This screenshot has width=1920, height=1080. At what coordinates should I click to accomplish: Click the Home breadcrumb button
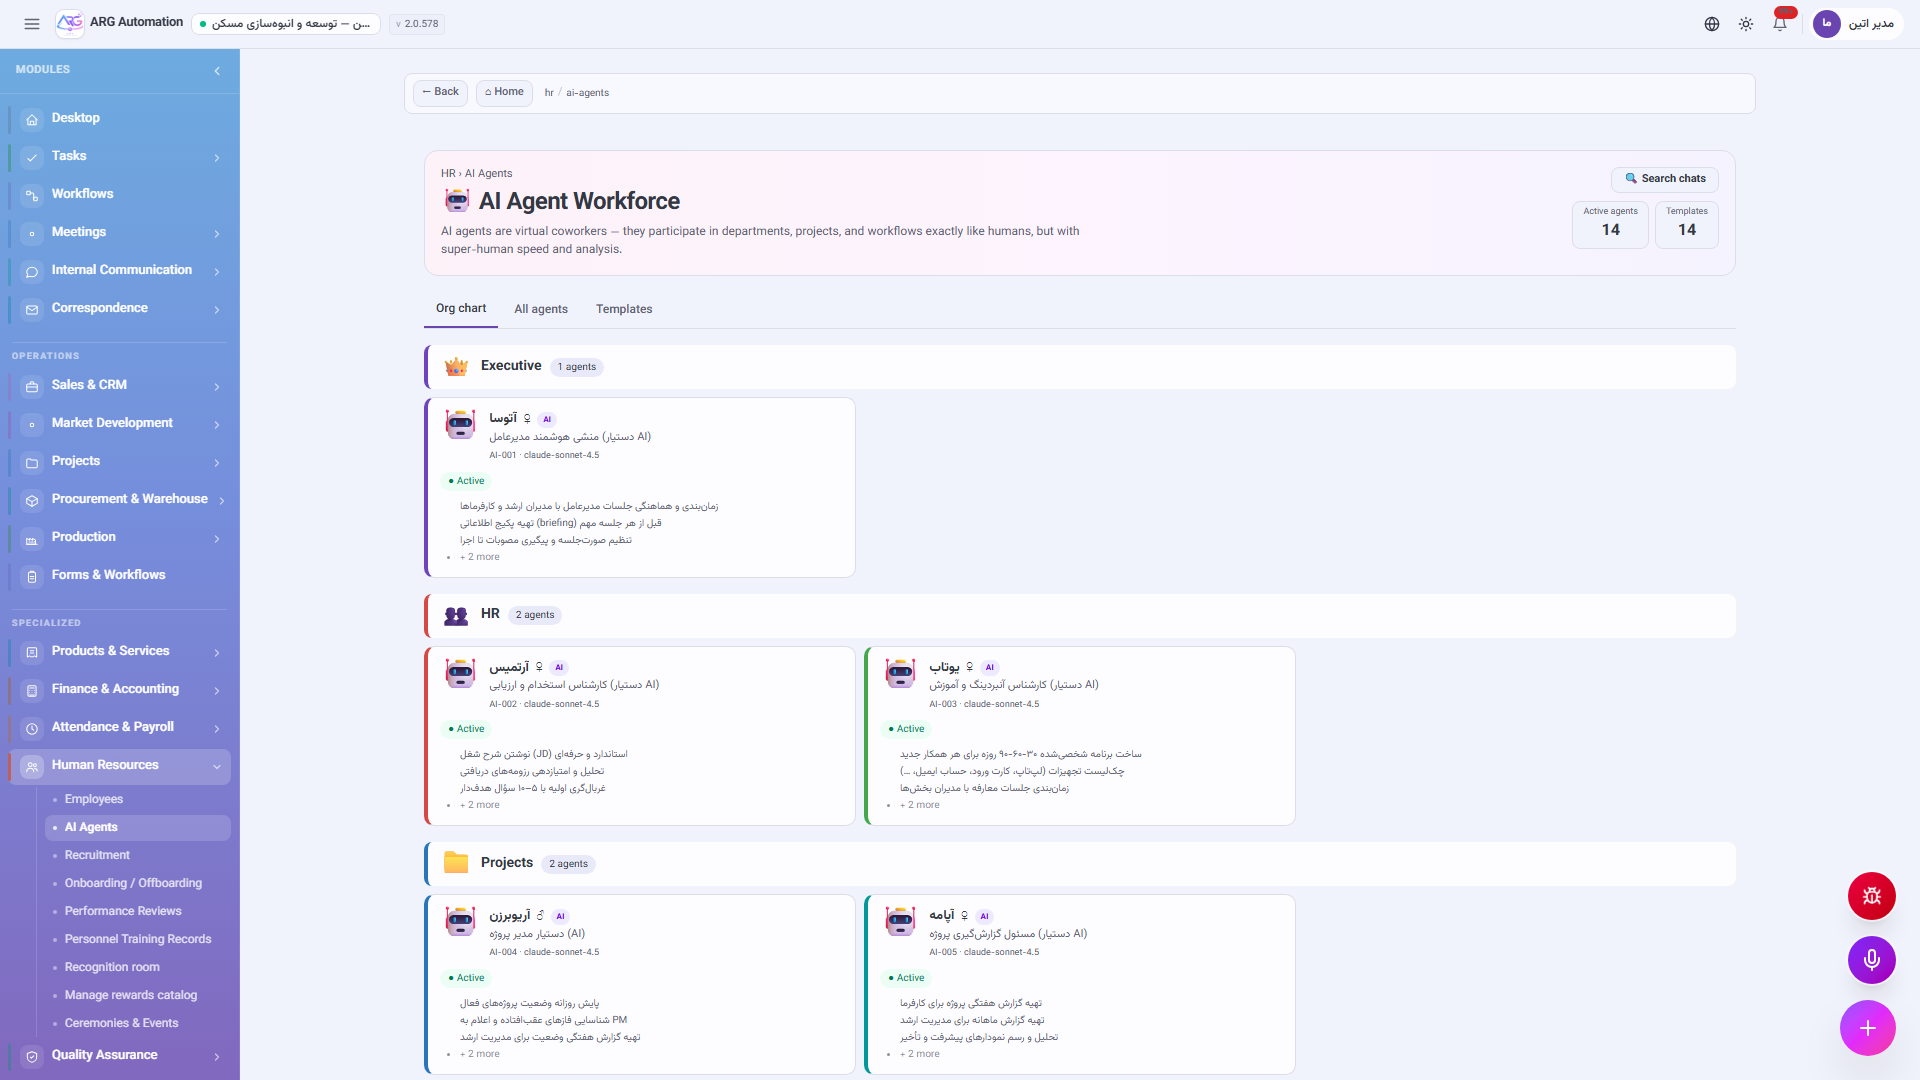click(504, 93)
